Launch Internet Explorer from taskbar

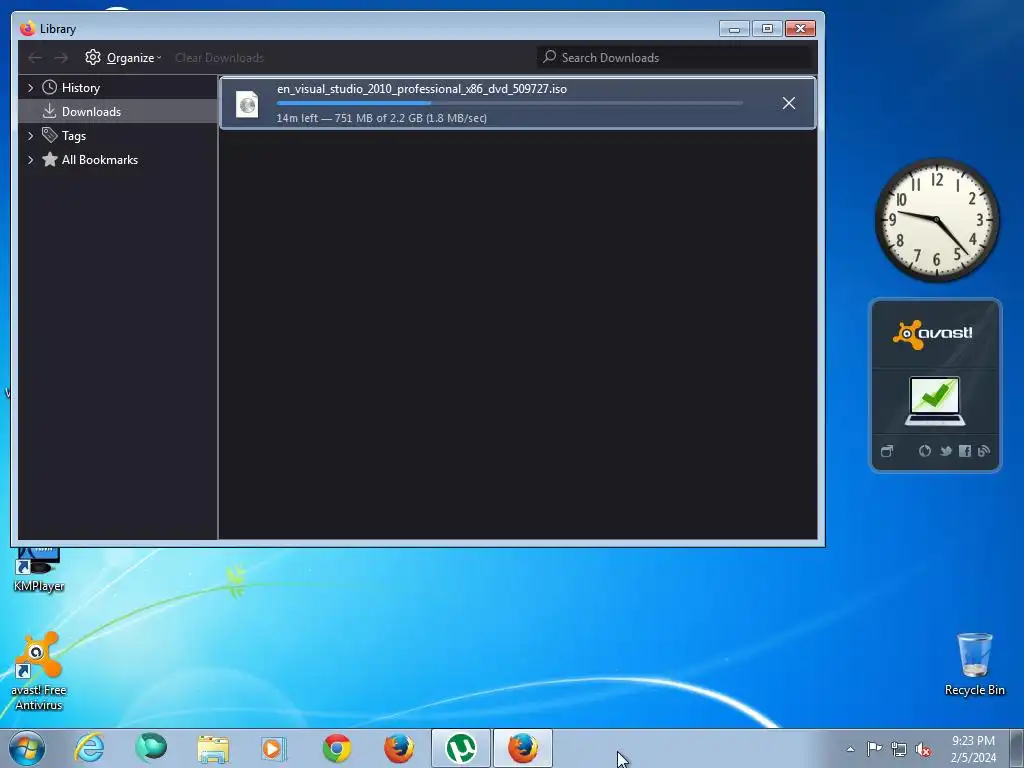pyautogui.click(x=89, y=748)
